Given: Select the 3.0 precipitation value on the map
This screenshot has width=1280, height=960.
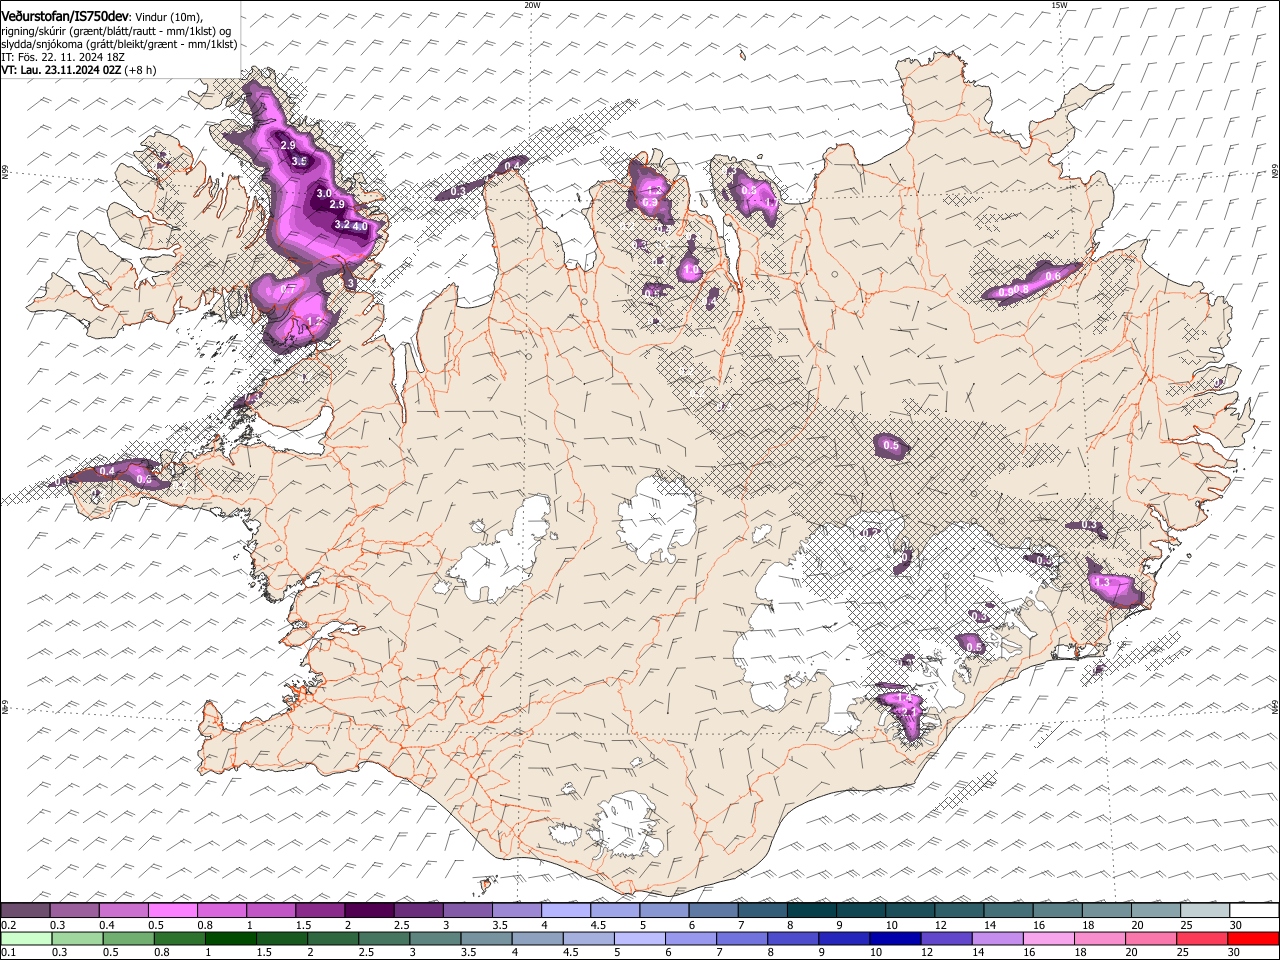Looking at the screenshot, I should pyautogui.click(x=324, y=193).
